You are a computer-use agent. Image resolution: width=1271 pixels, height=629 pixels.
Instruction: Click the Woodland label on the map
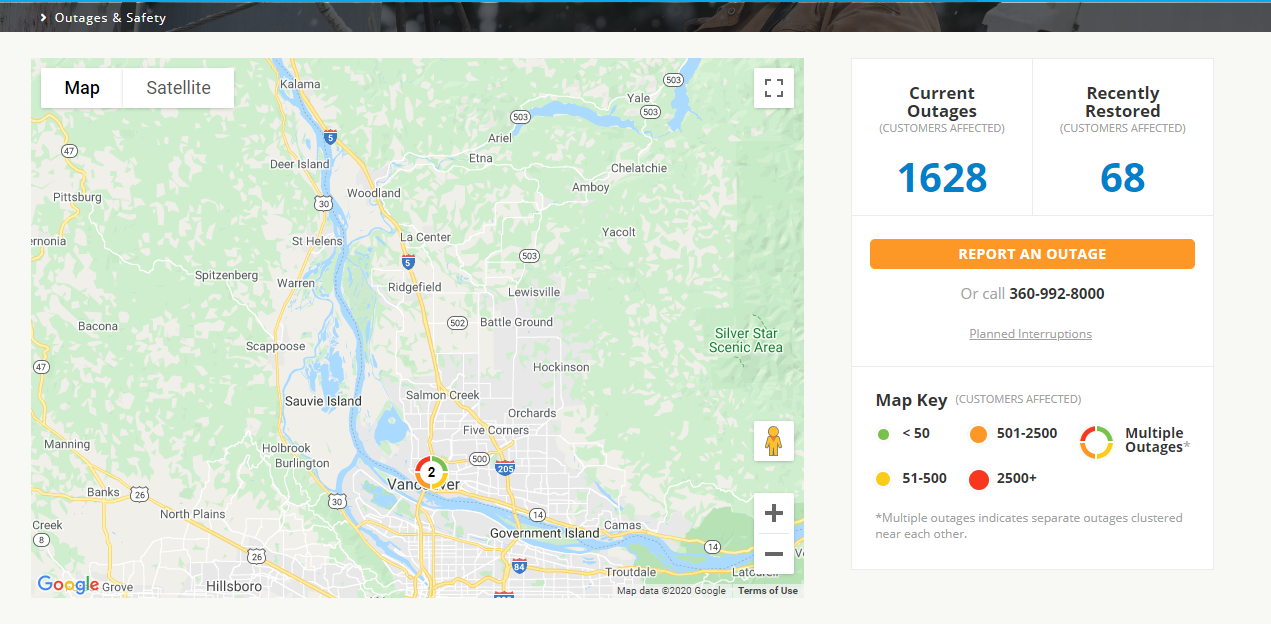[x=374, y=193]
